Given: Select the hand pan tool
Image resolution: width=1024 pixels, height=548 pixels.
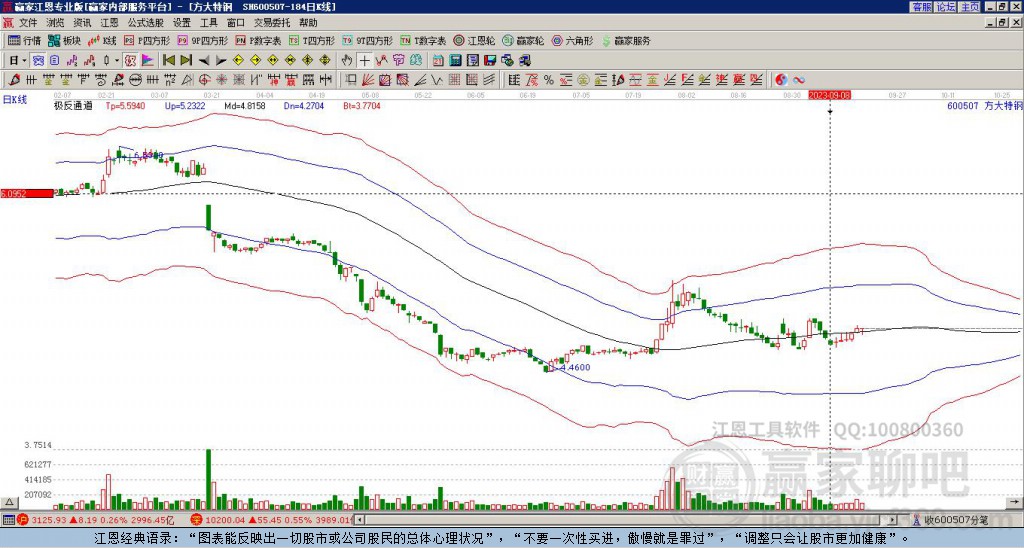Looking at the screenshot, I should click(347, 61).
